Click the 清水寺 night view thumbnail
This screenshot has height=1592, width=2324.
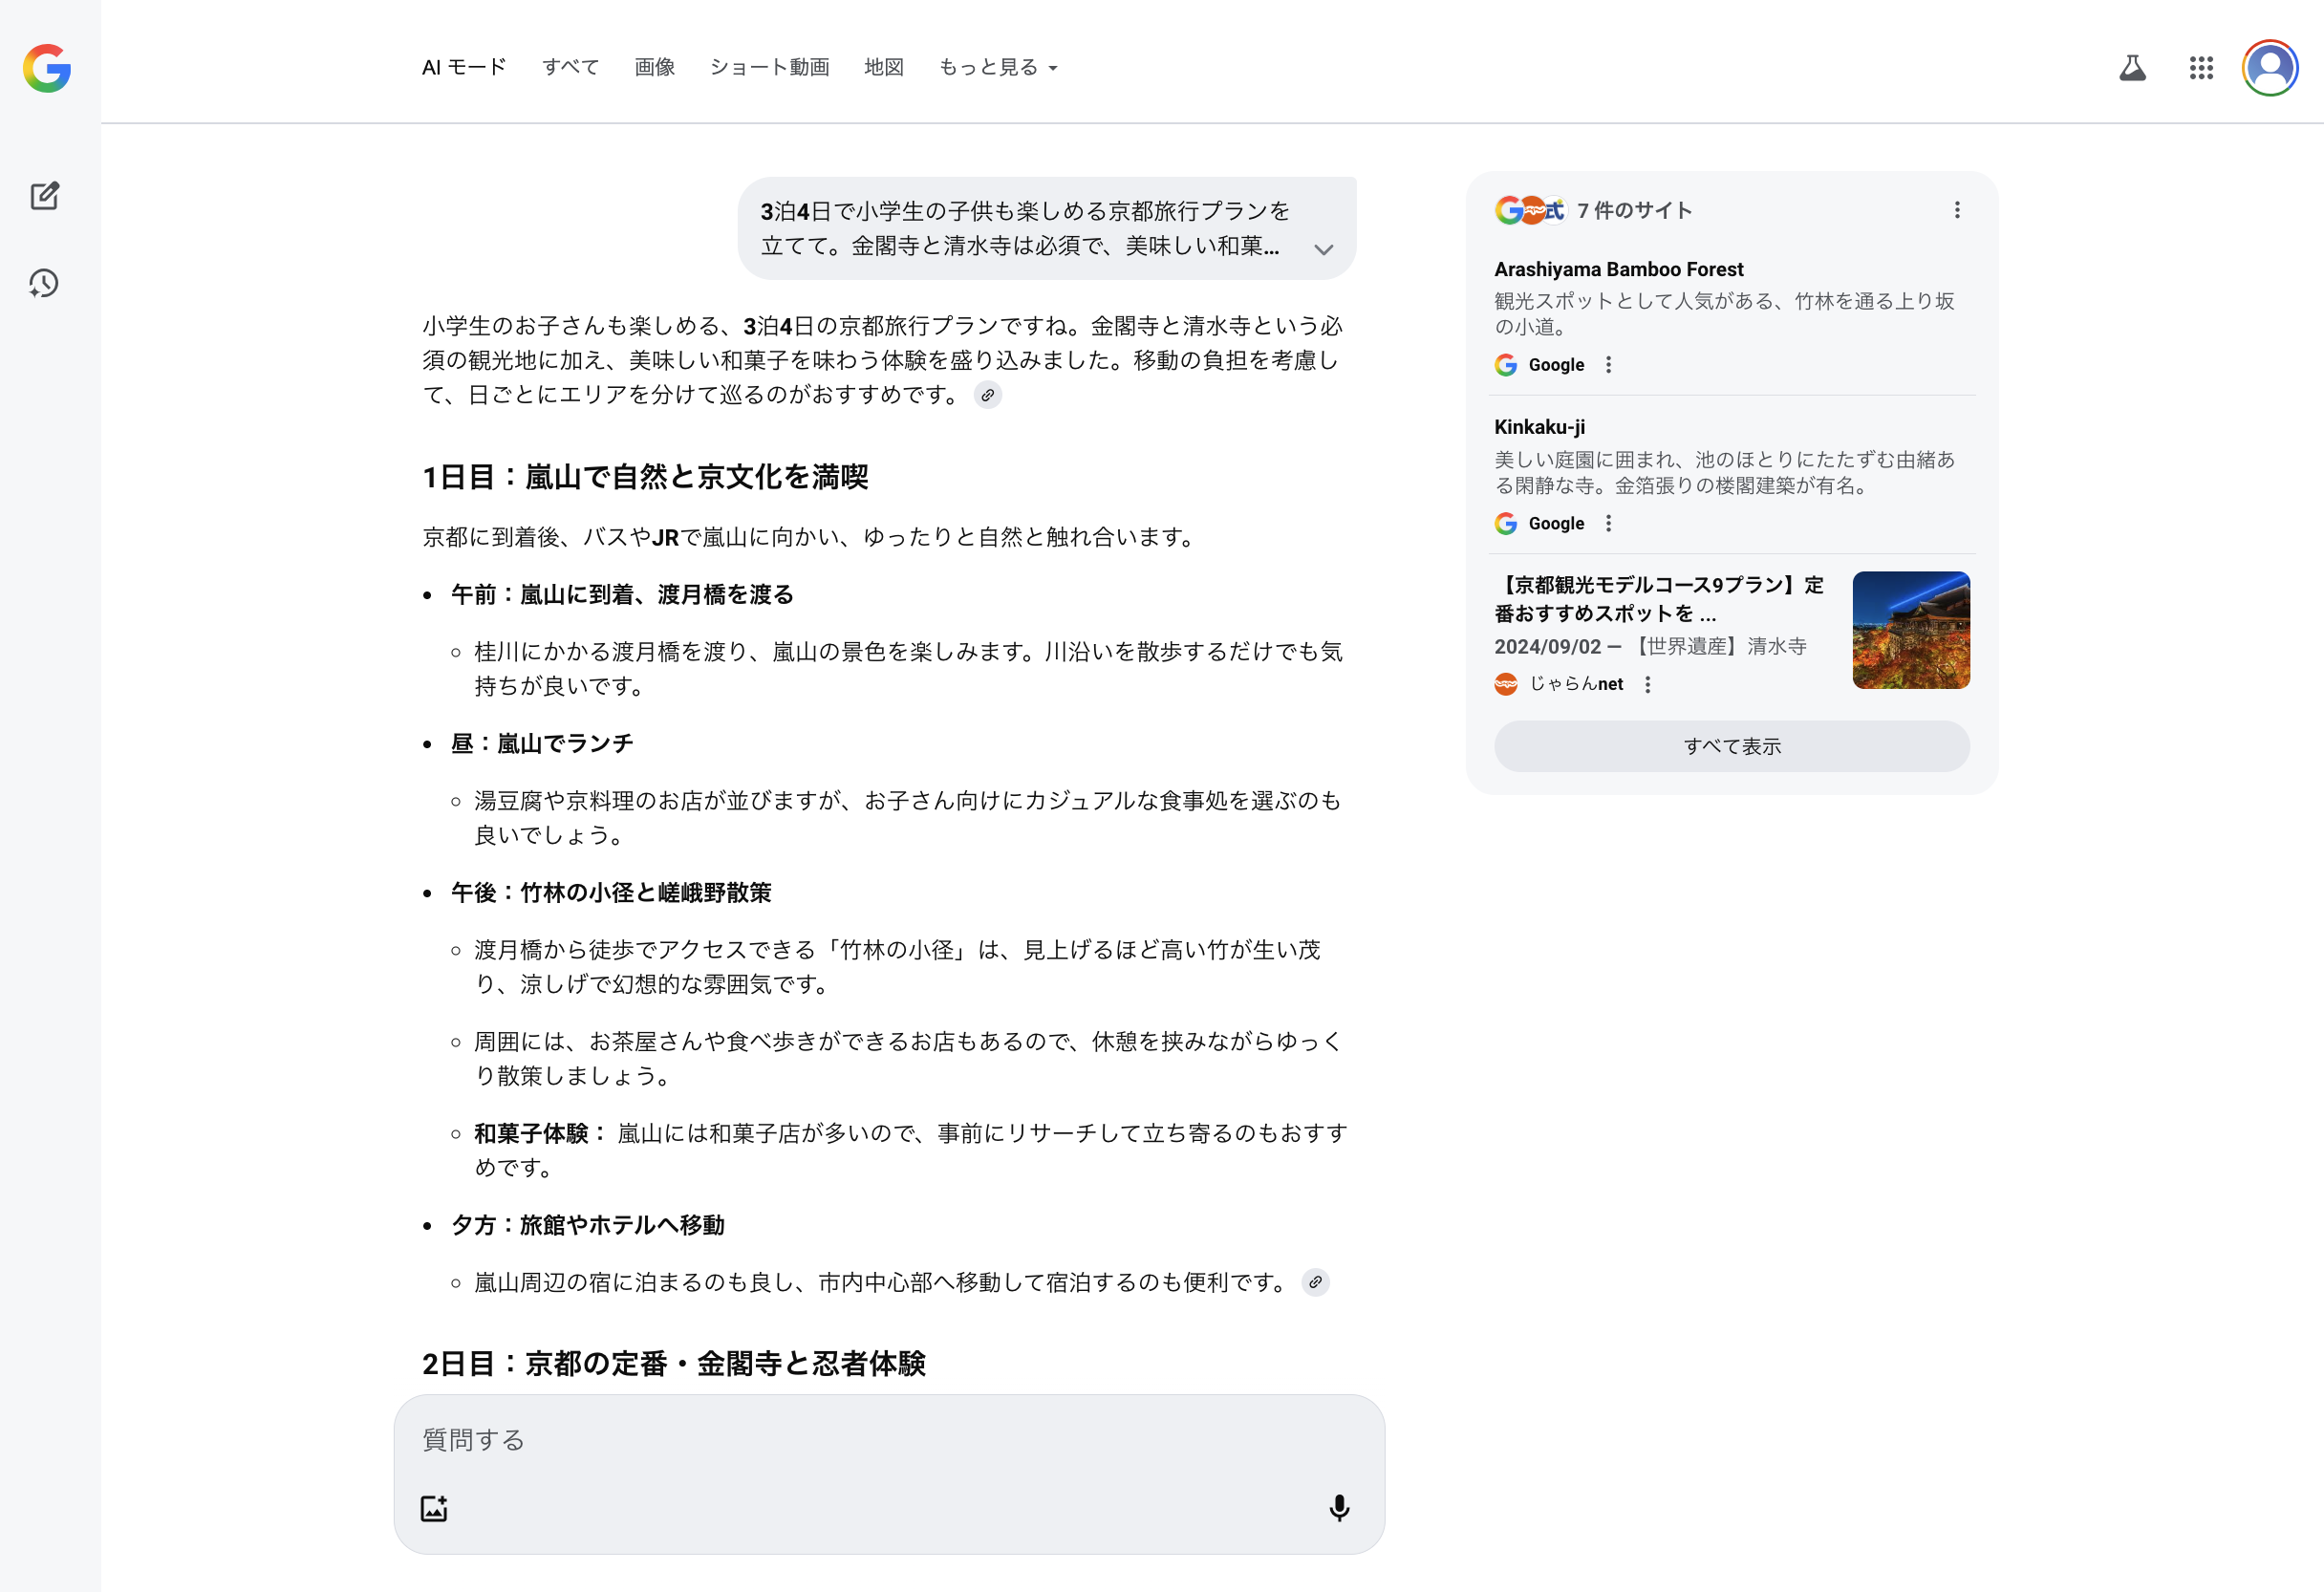(1910, 630)
